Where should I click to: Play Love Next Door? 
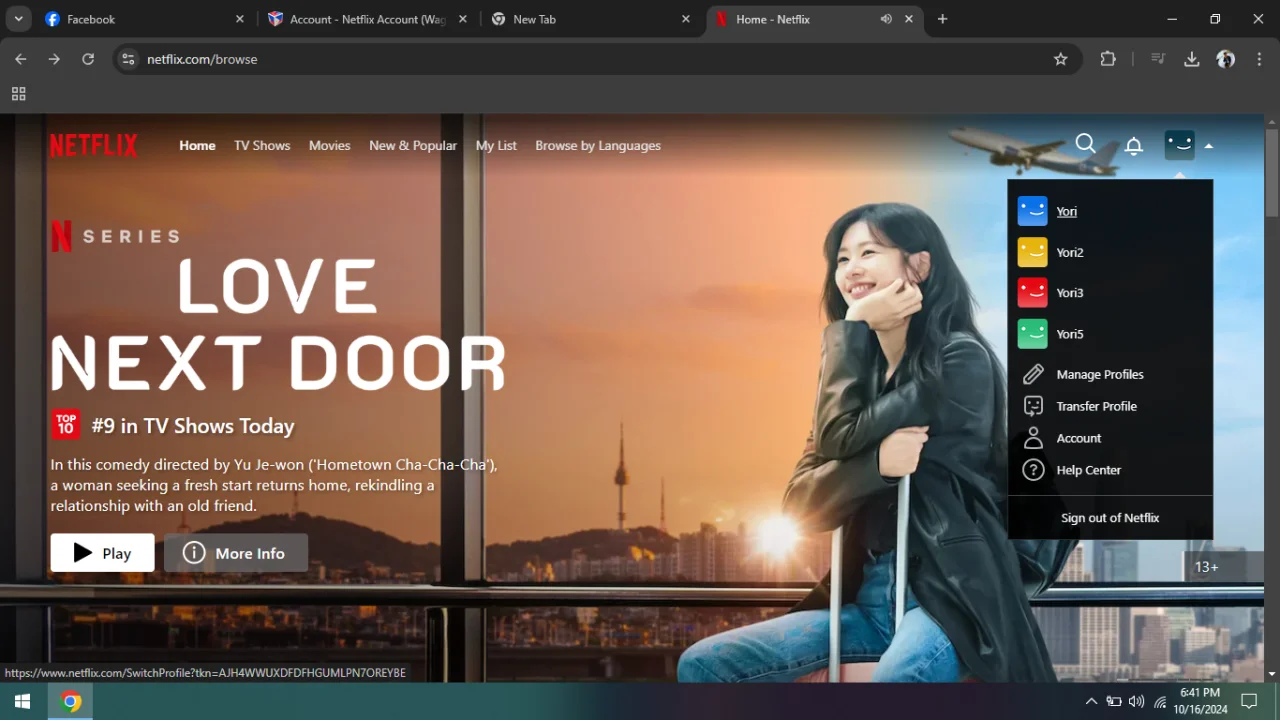103,553
